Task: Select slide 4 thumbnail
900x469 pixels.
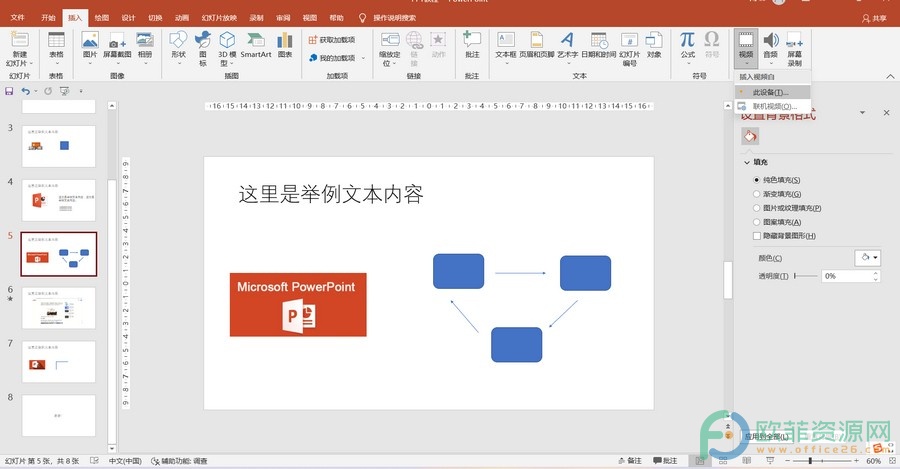Action: pos(59,200)
